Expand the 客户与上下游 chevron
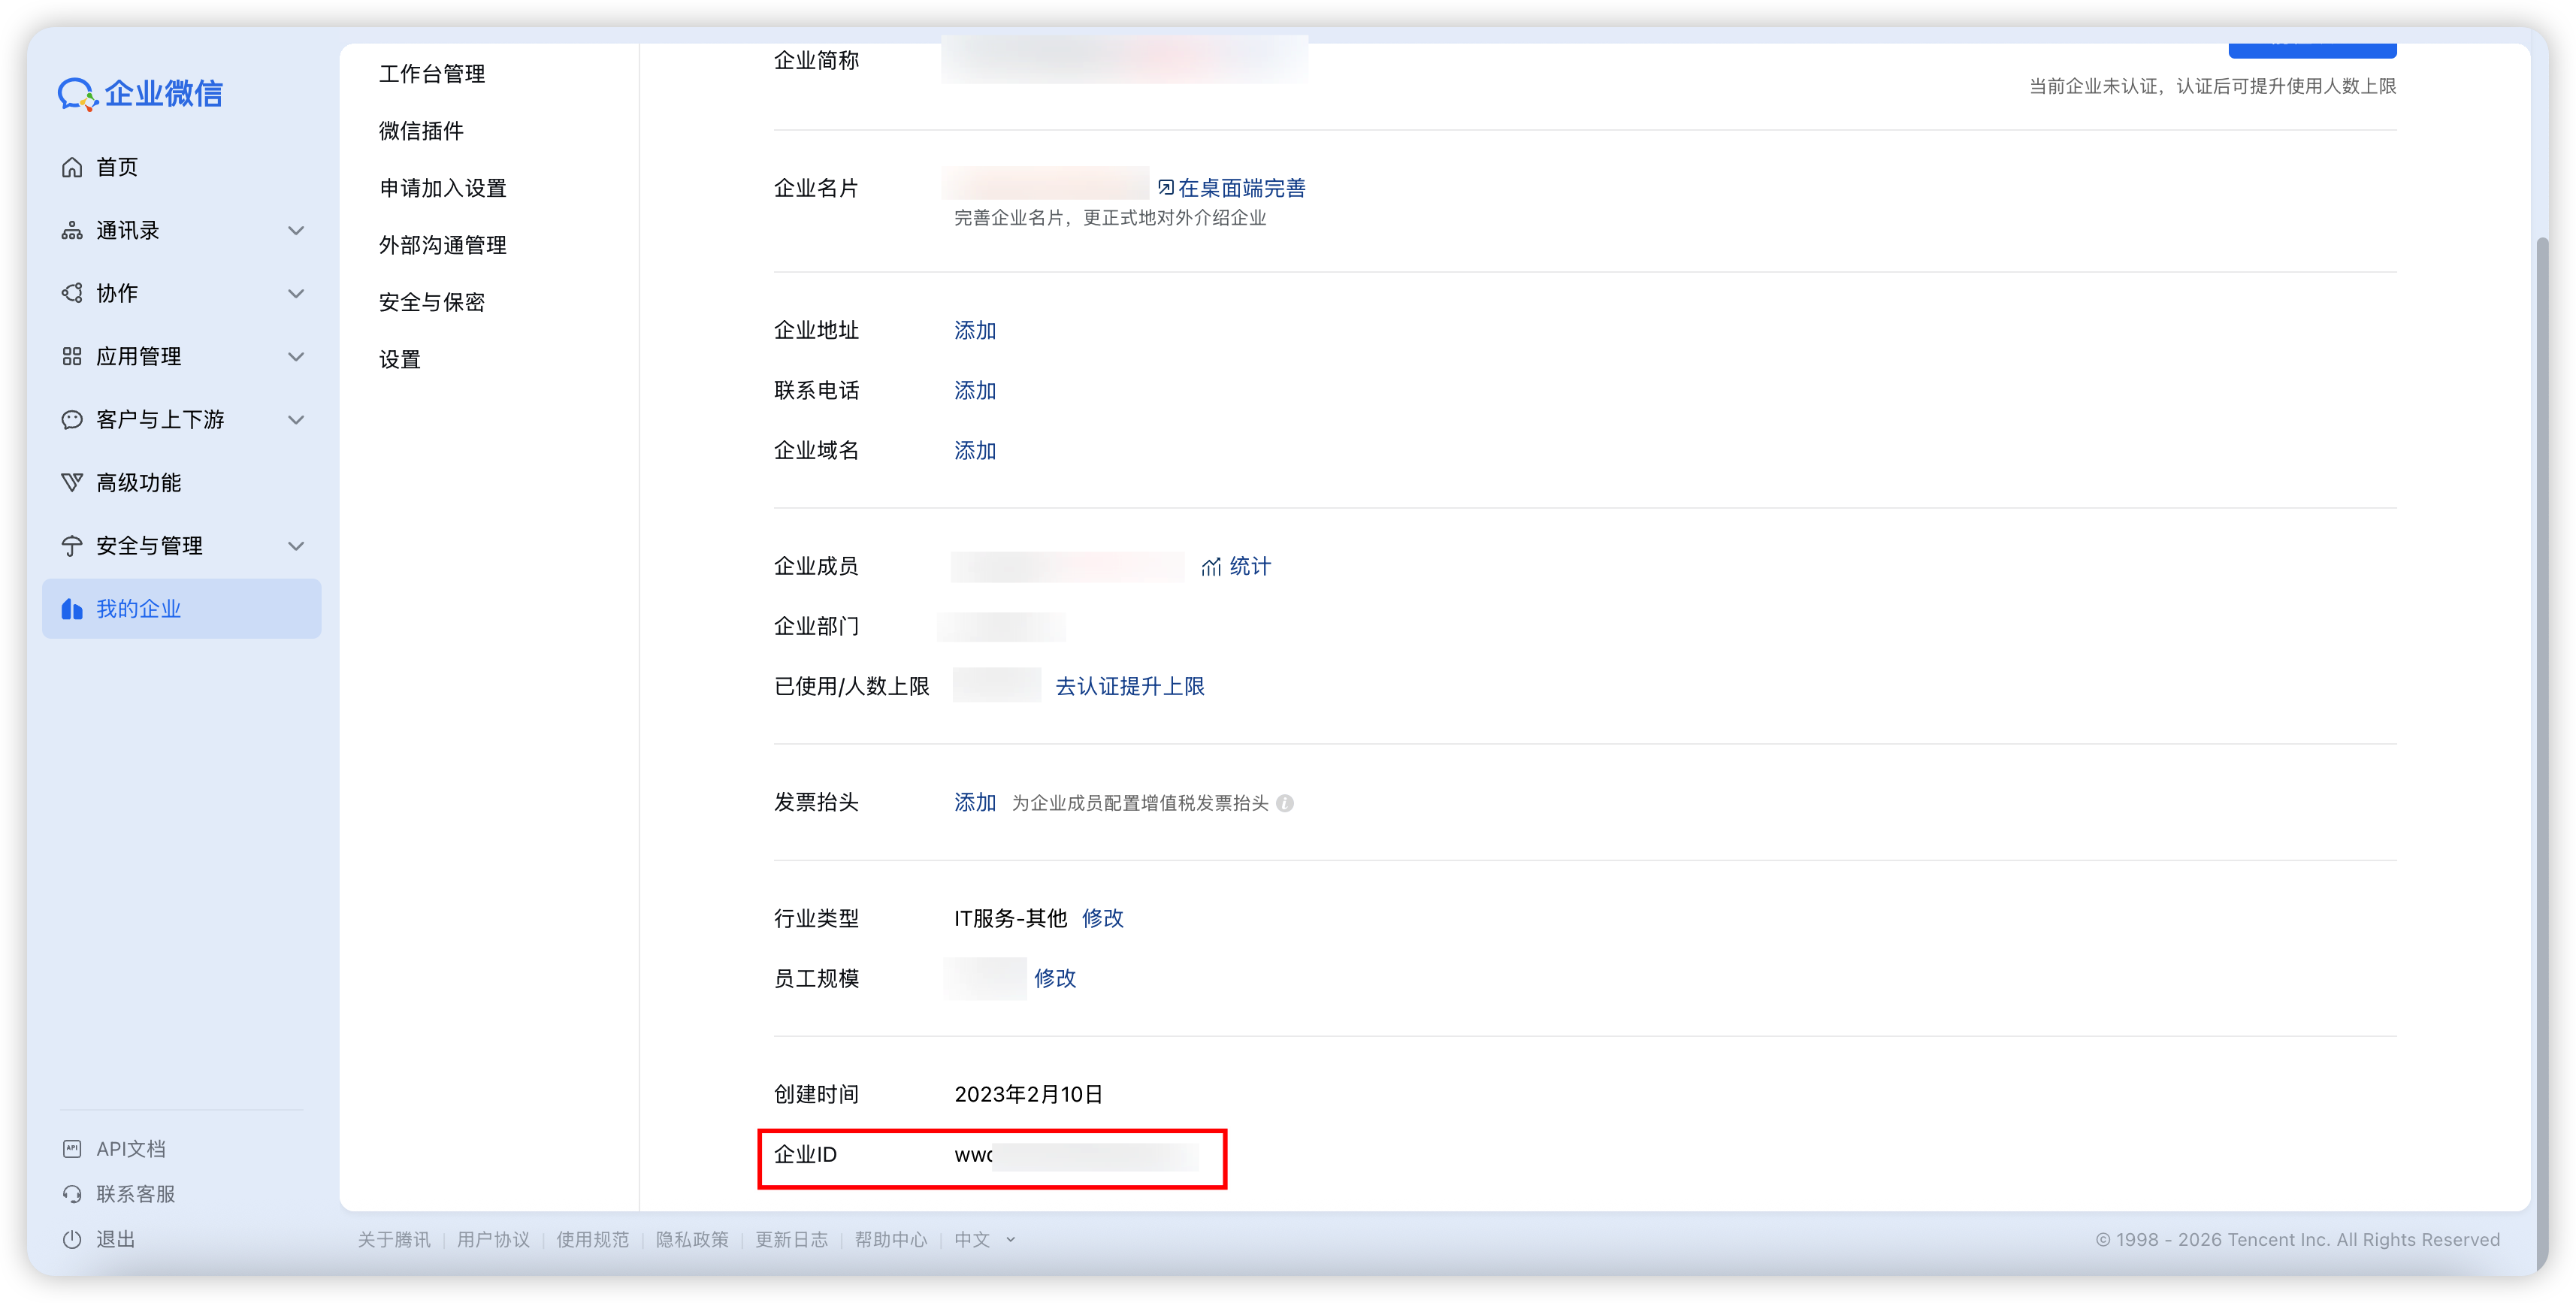This screenshot has width=2576, height=1303. coord(296,420)
